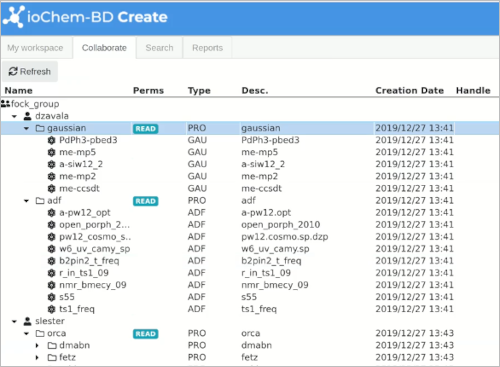Click the me-mp5 calculation icon
The width and height of the screenshot is (500, 367).
pyautogui.click(x=51, y=152)
